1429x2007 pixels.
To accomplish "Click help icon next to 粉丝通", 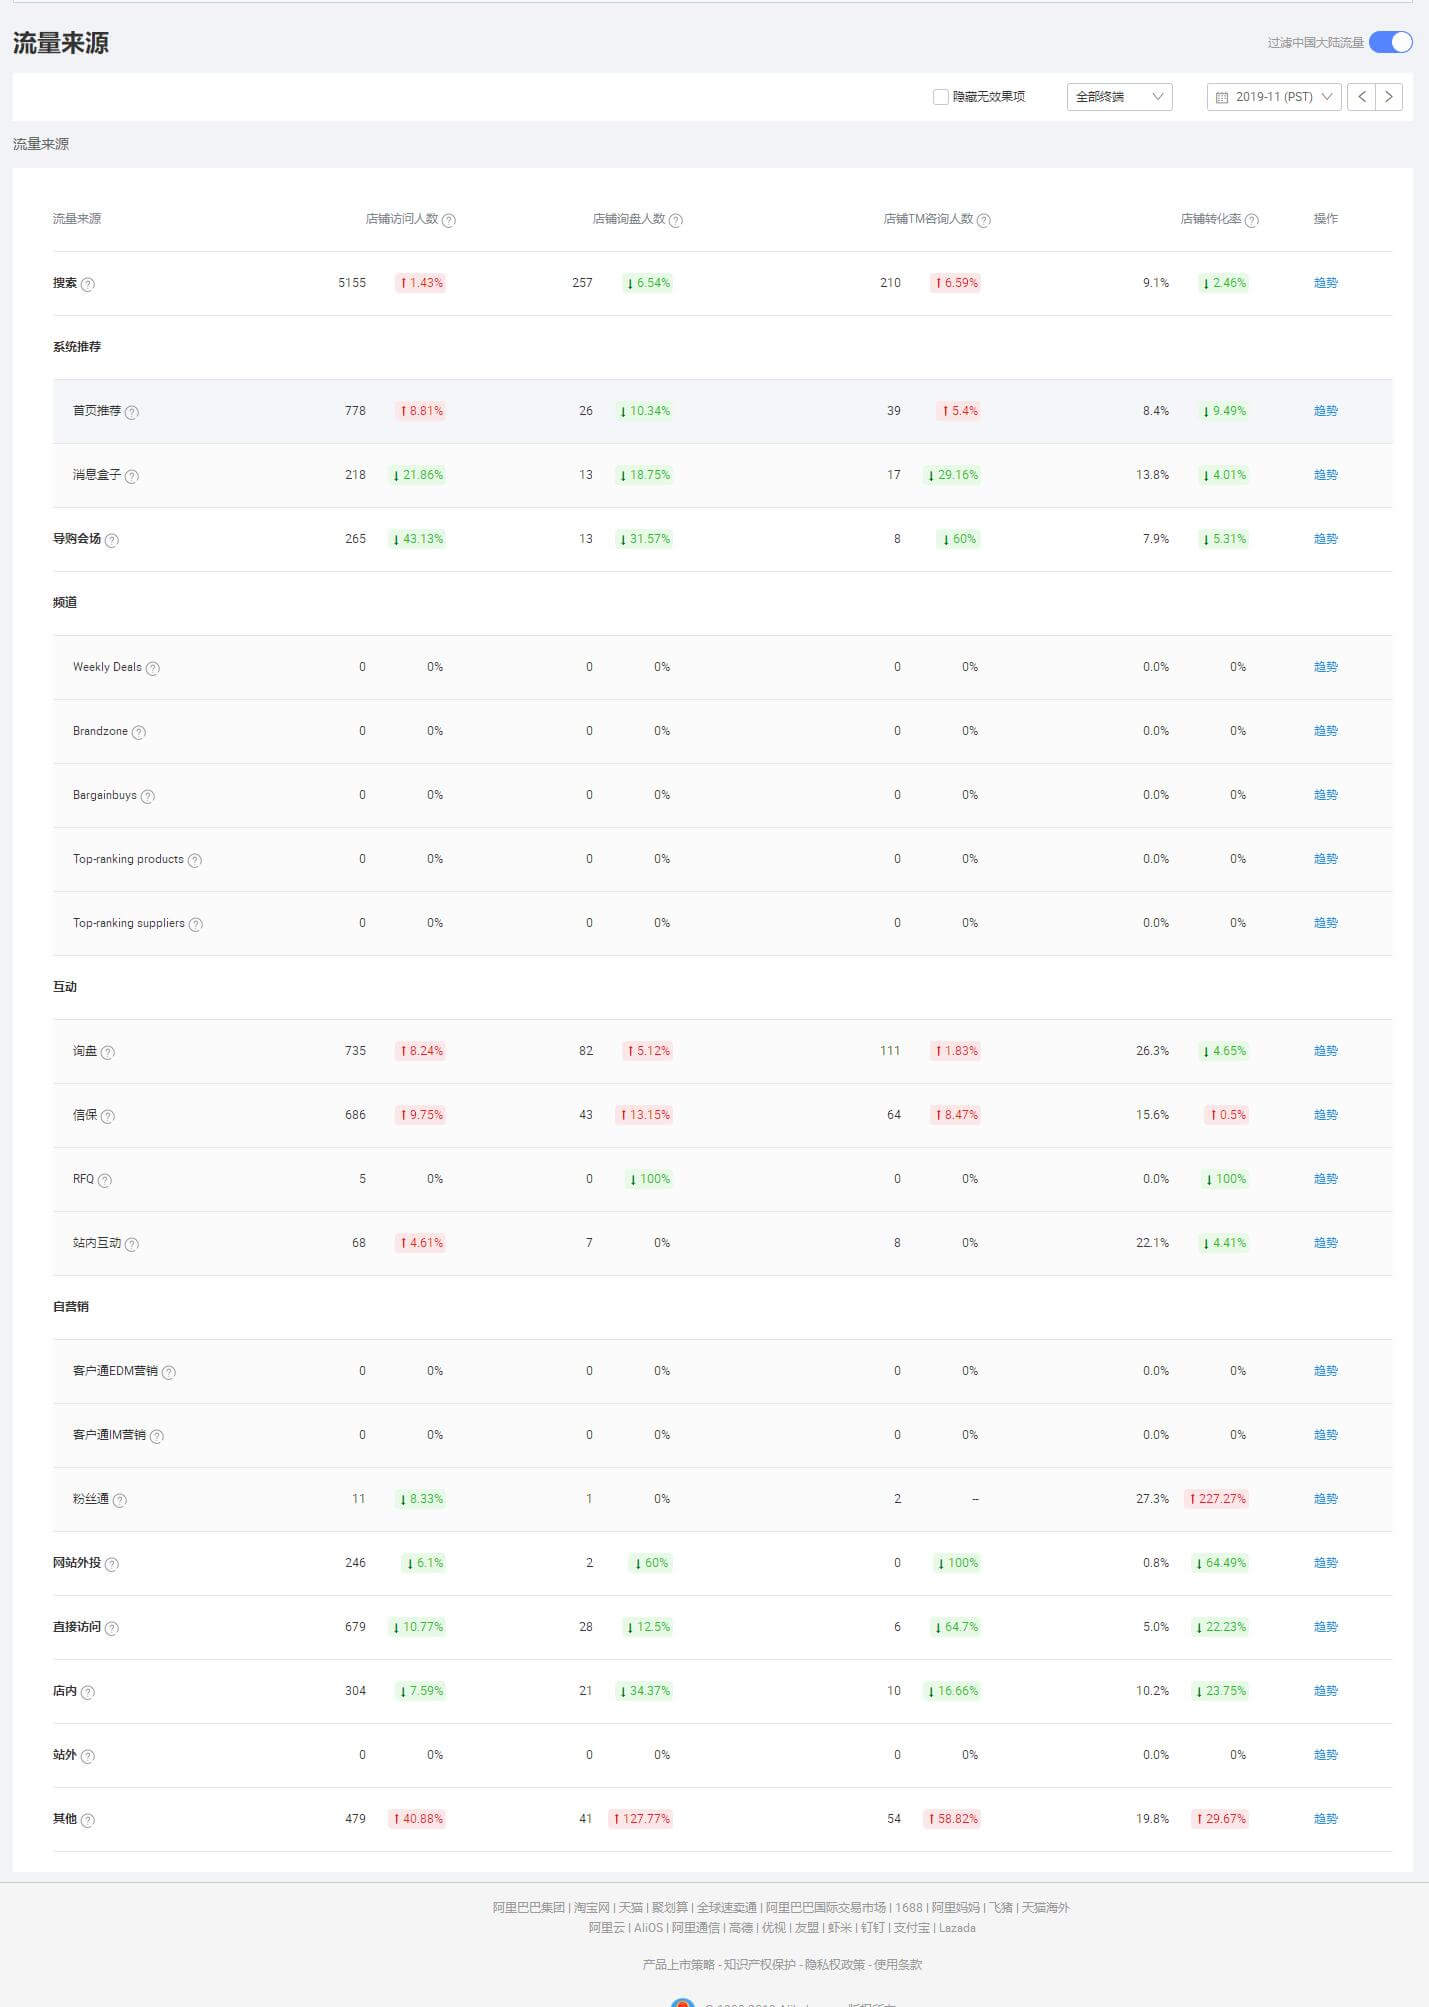I will [120, 1500].
